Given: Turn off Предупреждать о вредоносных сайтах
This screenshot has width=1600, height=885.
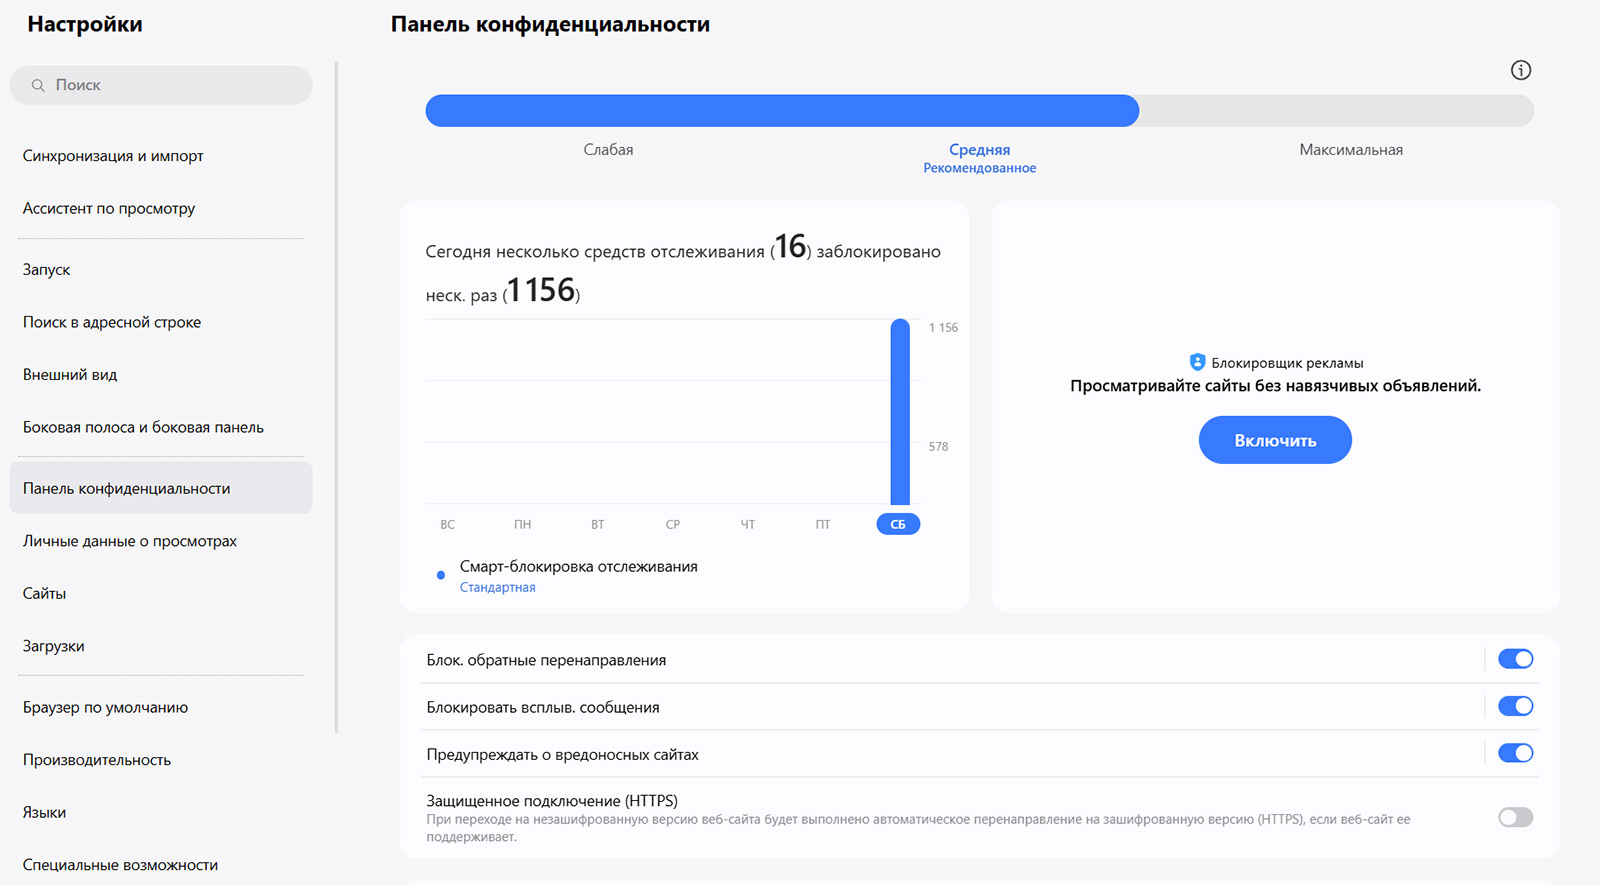Looking at the screenshot, I should click(1515, 753).
